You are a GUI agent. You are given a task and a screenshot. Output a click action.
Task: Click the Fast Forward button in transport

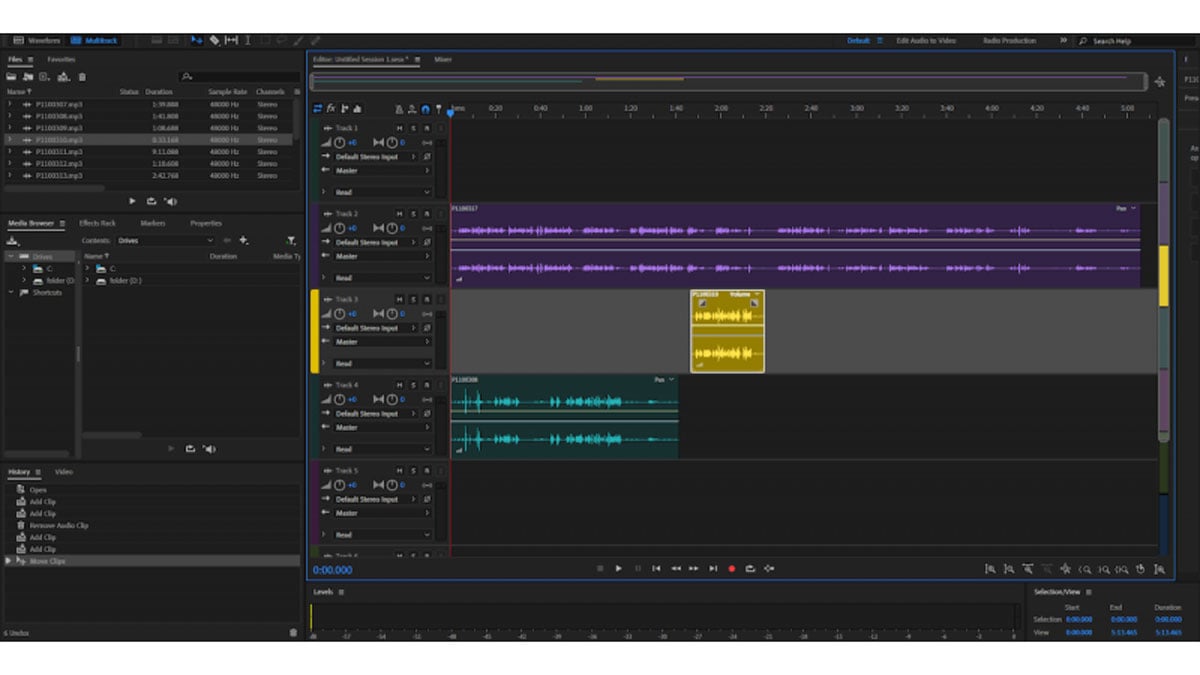694,568
